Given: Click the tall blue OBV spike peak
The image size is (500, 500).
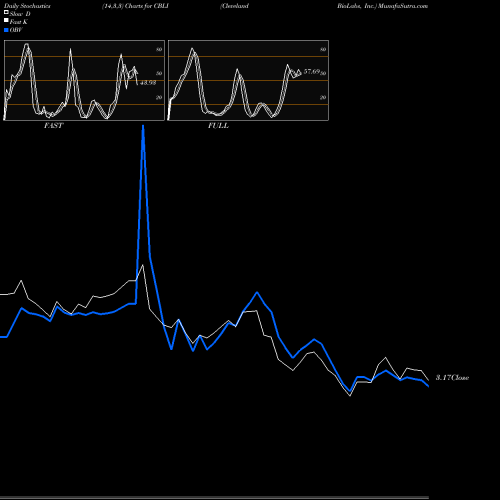Looking at the screenshot, I should coord(143,127).
